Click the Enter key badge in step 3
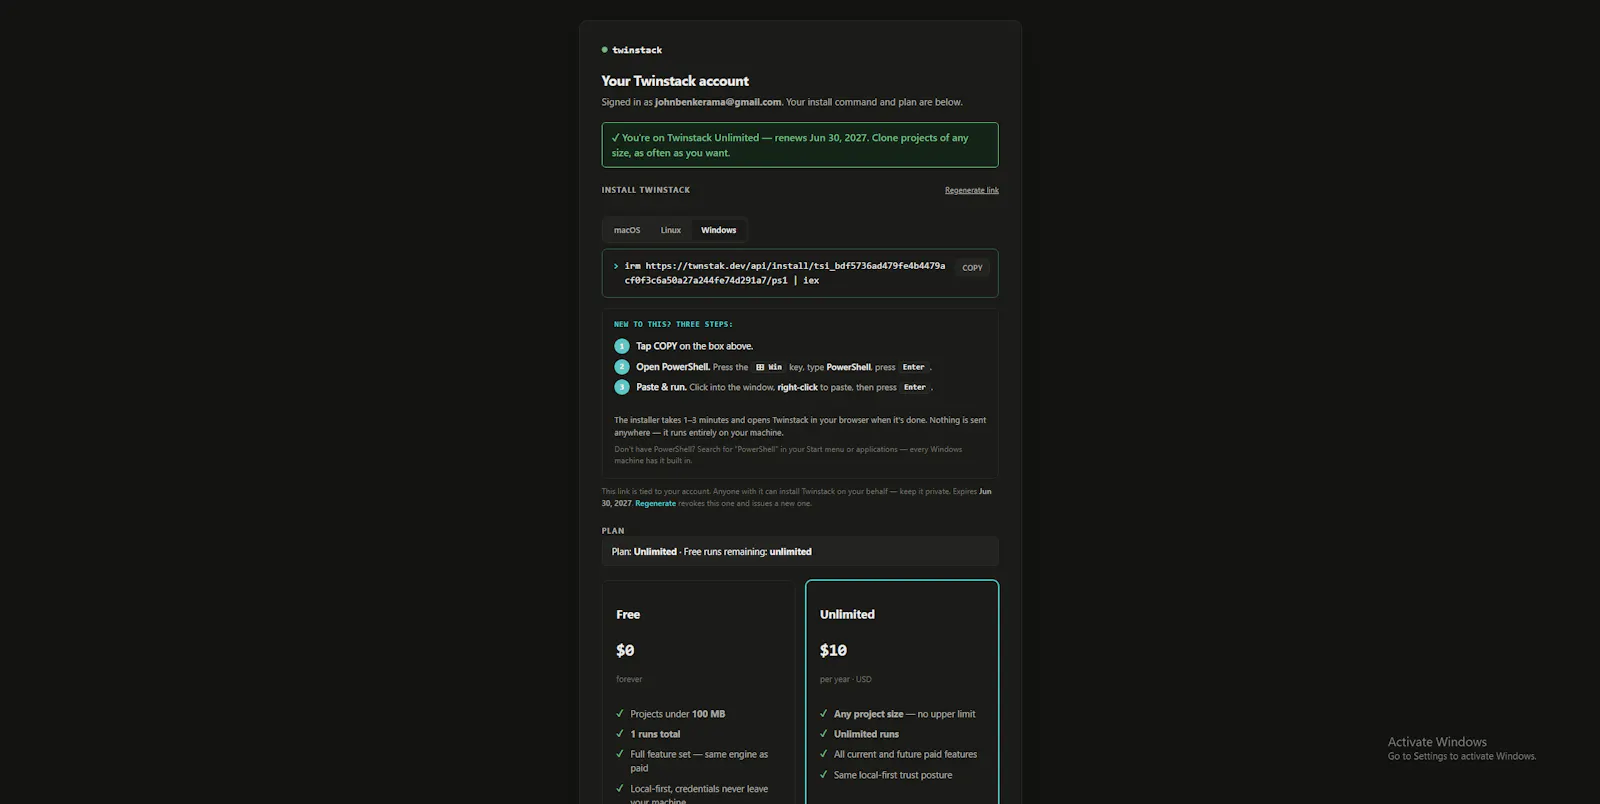The height and width of the screenshot is (804, 1600). pos(915,387)
